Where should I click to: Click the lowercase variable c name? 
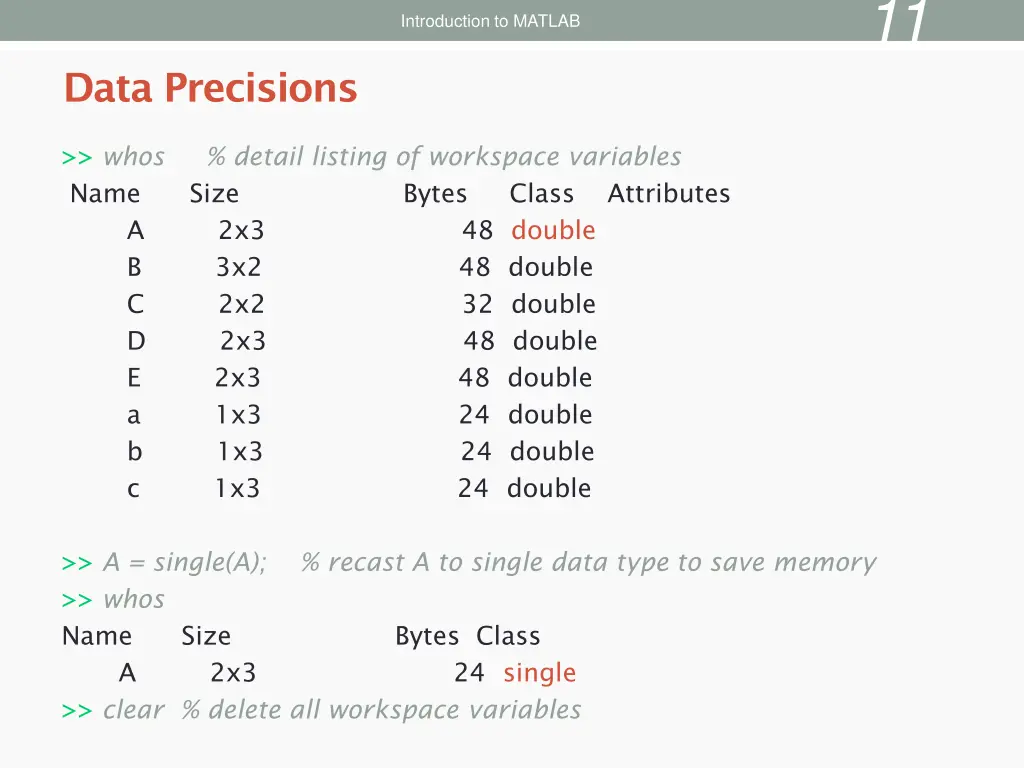click(x=133, y=490)
